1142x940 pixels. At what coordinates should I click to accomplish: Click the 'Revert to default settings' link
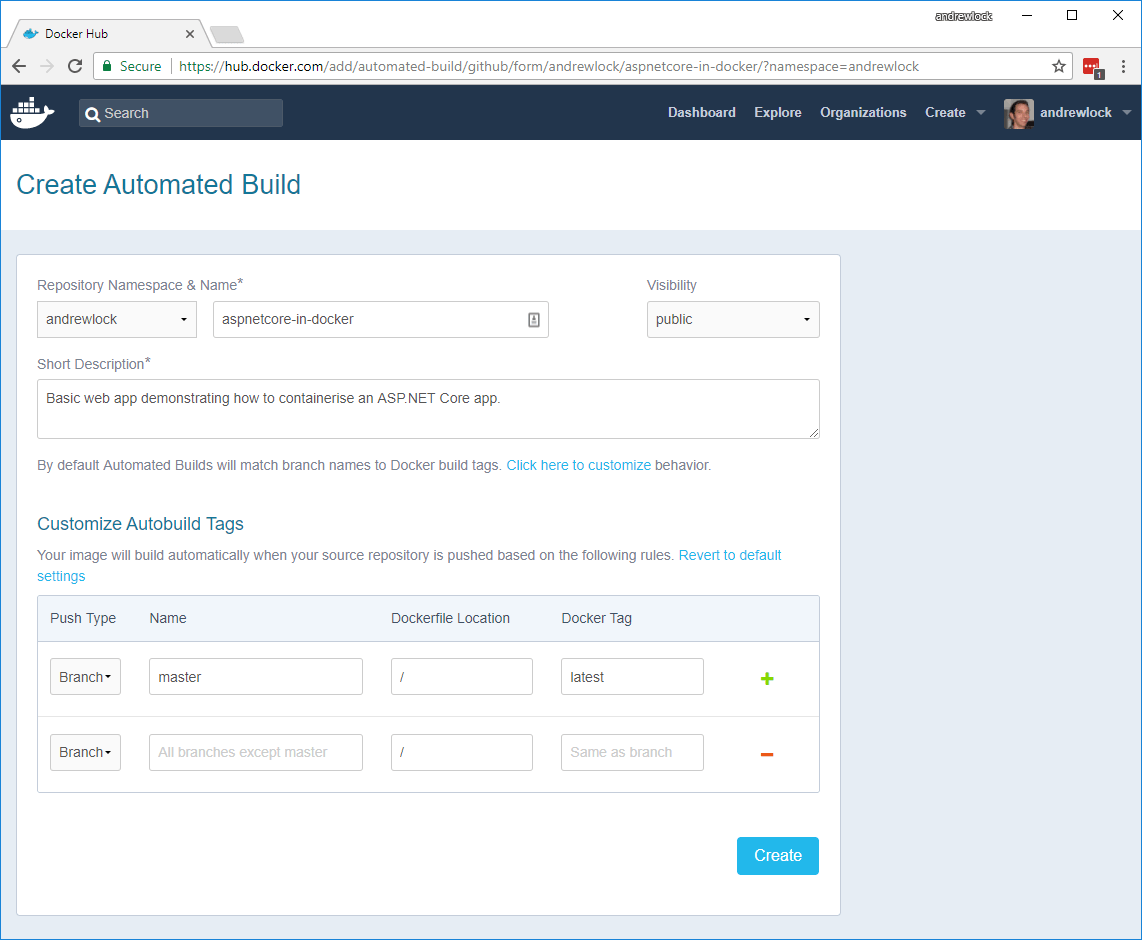(x=409, y=566)
